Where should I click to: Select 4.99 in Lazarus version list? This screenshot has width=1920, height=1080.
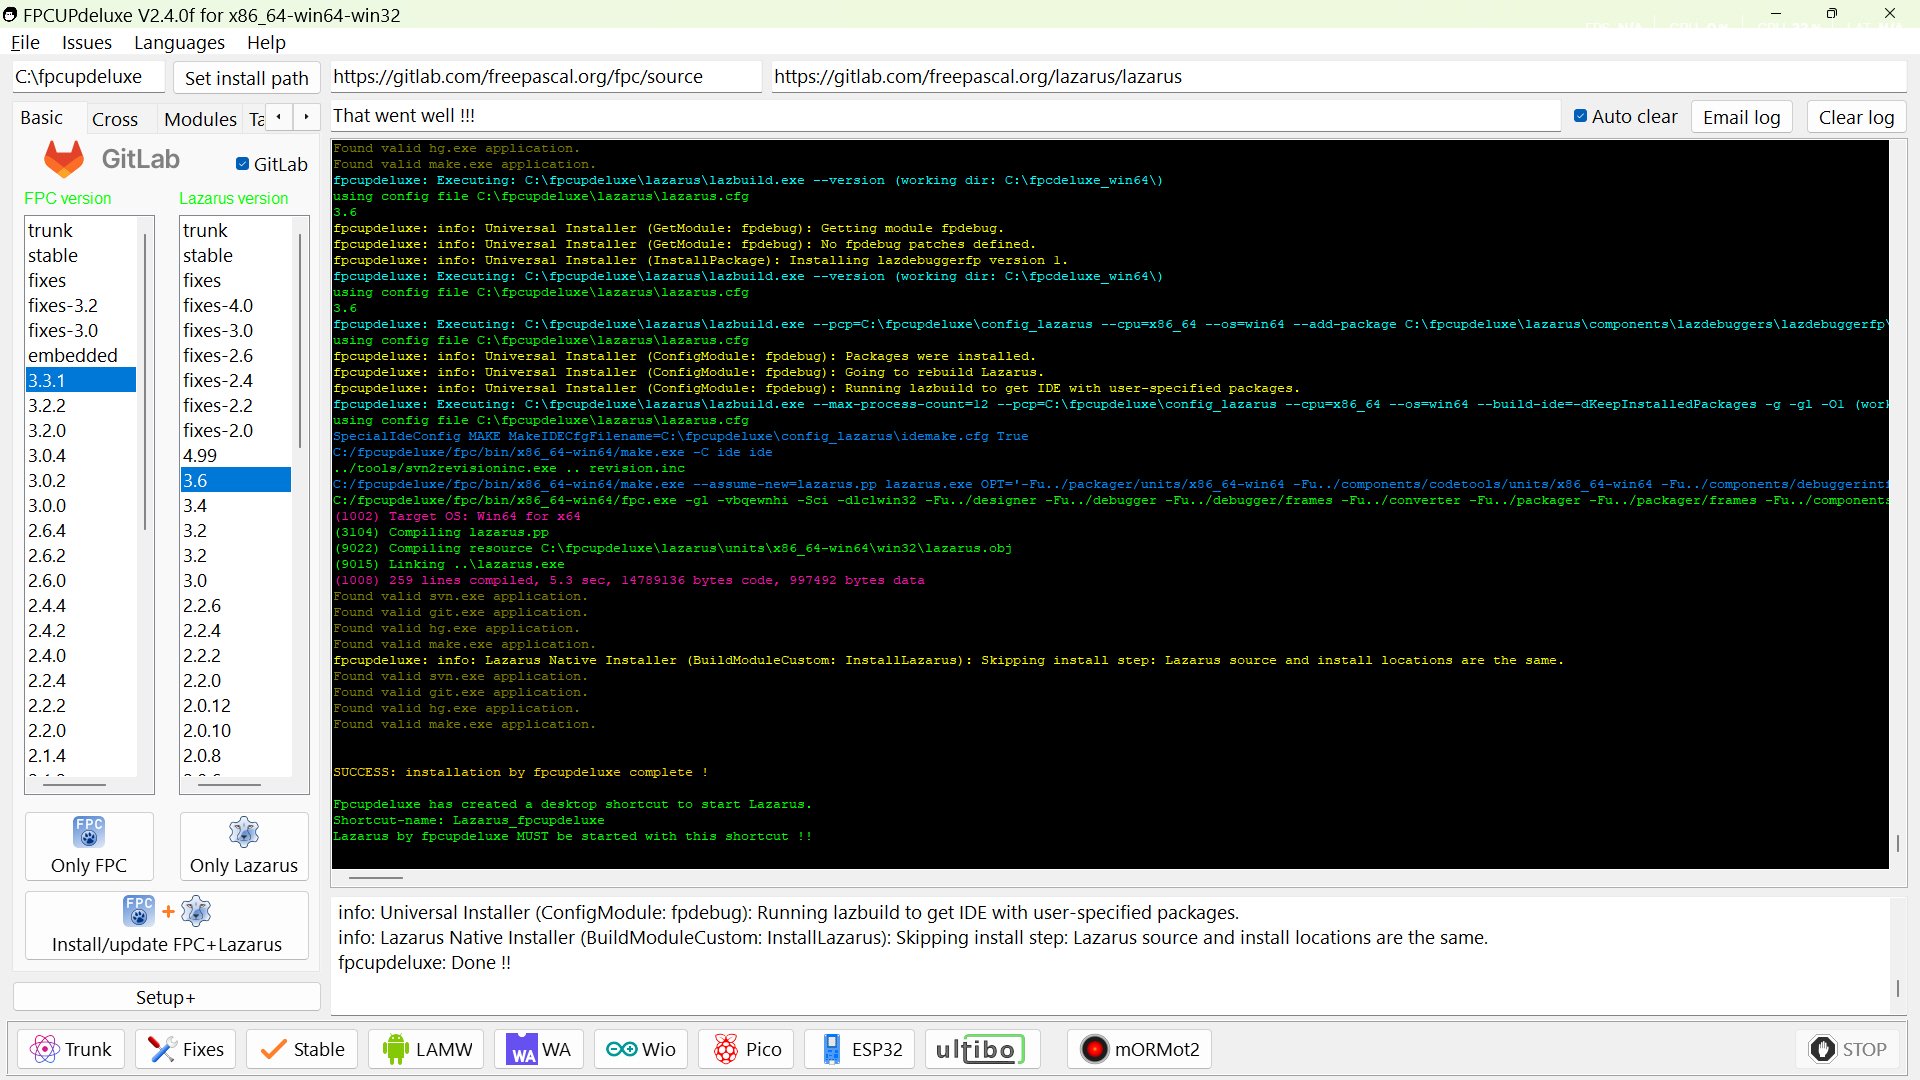[x=236, y=455]
